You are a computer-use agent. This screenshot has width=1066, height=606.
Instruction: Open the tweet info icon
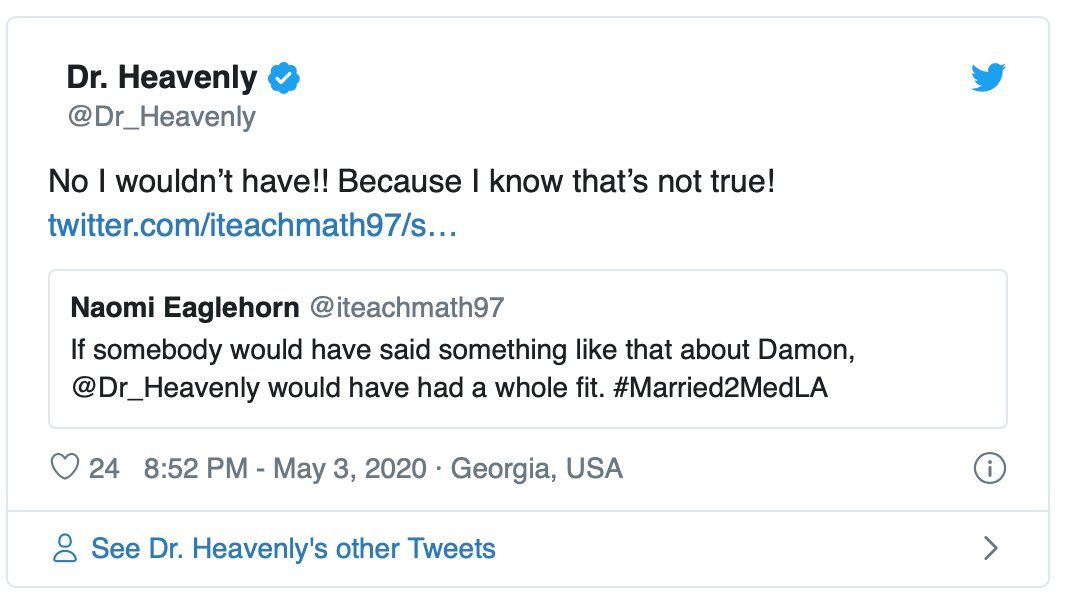(988, 468)
